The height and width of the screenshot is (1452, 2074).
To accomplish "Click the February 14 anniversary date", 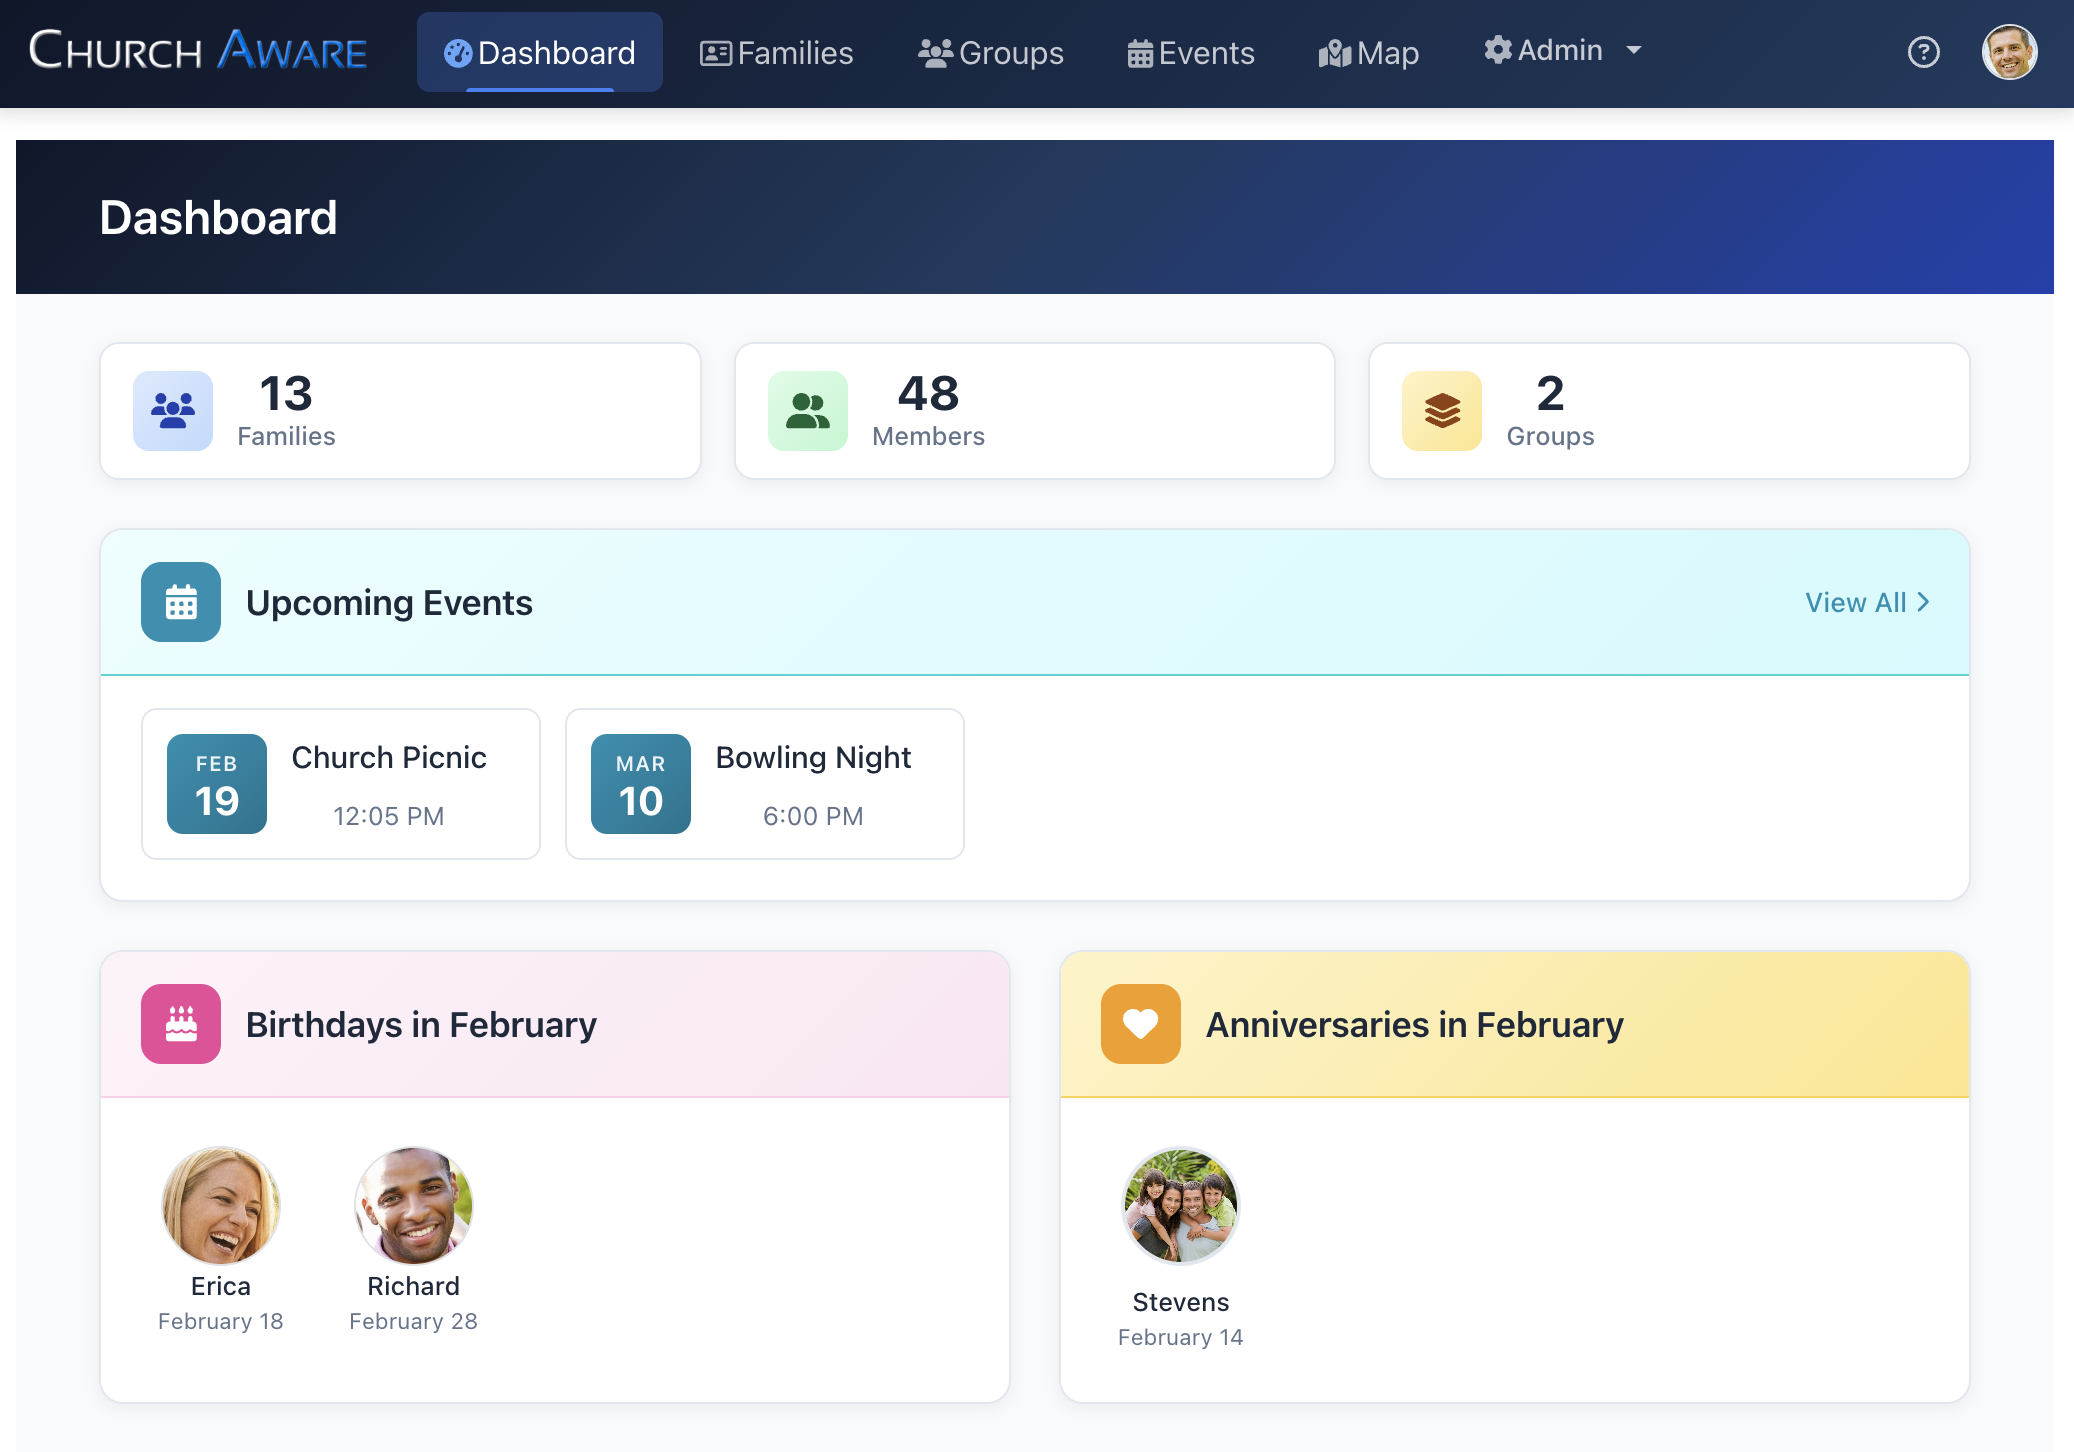I will pyautogui.click(x=1181, y=1337).
